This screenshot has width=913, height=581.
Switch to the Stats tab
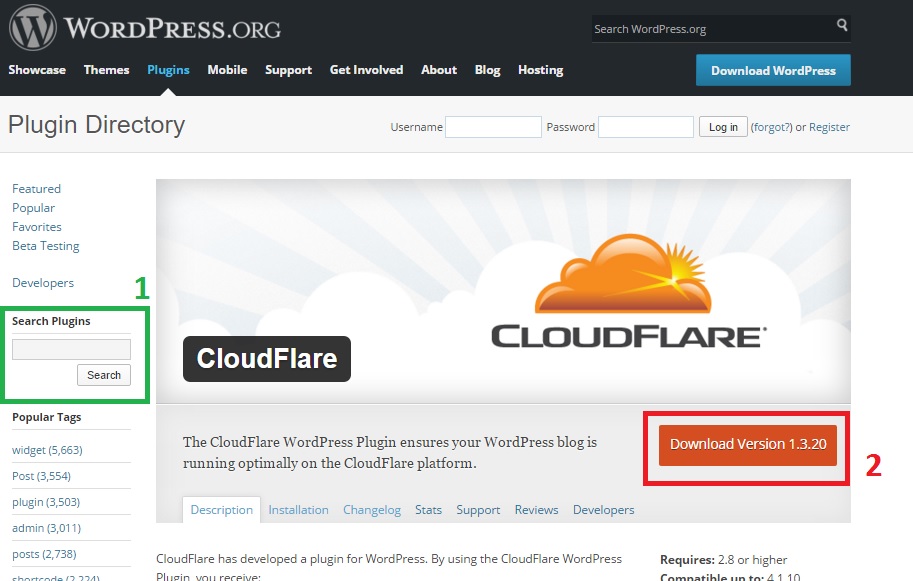[428, 510]
